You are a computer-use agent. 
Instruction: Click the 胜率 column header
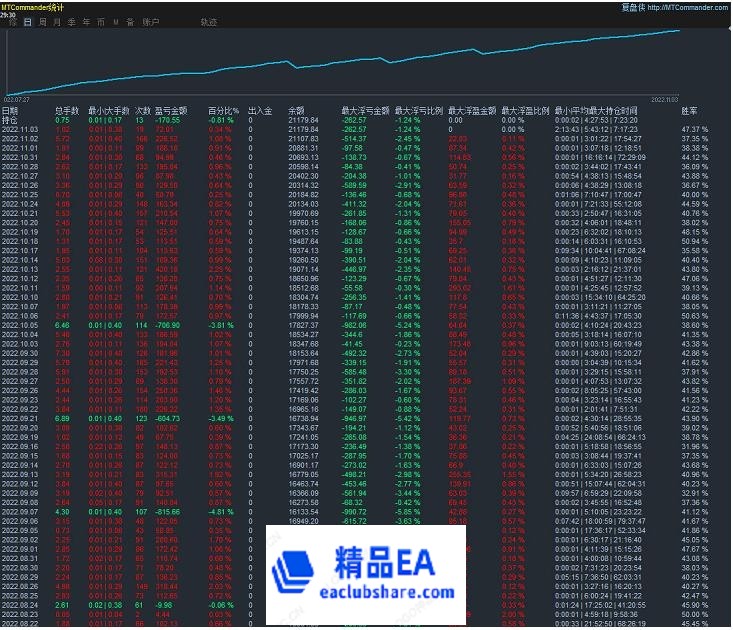(676, 110)
